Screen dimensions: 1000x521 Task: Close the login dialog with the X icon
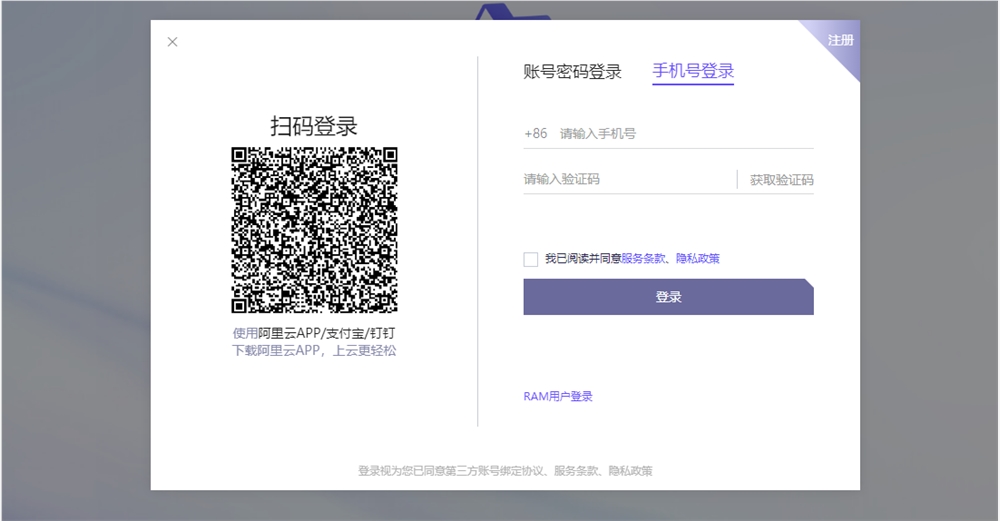(x=172, y=42)
